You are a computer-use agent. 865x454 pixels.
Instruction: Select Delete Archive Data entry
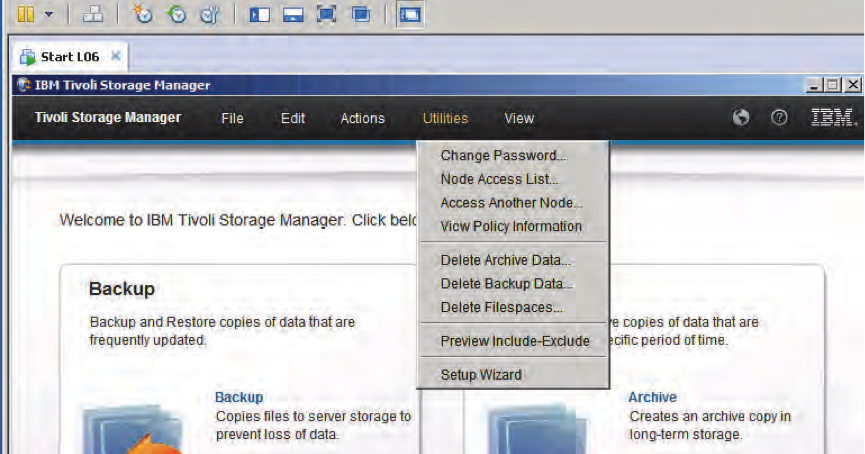[x=513, y=260]
